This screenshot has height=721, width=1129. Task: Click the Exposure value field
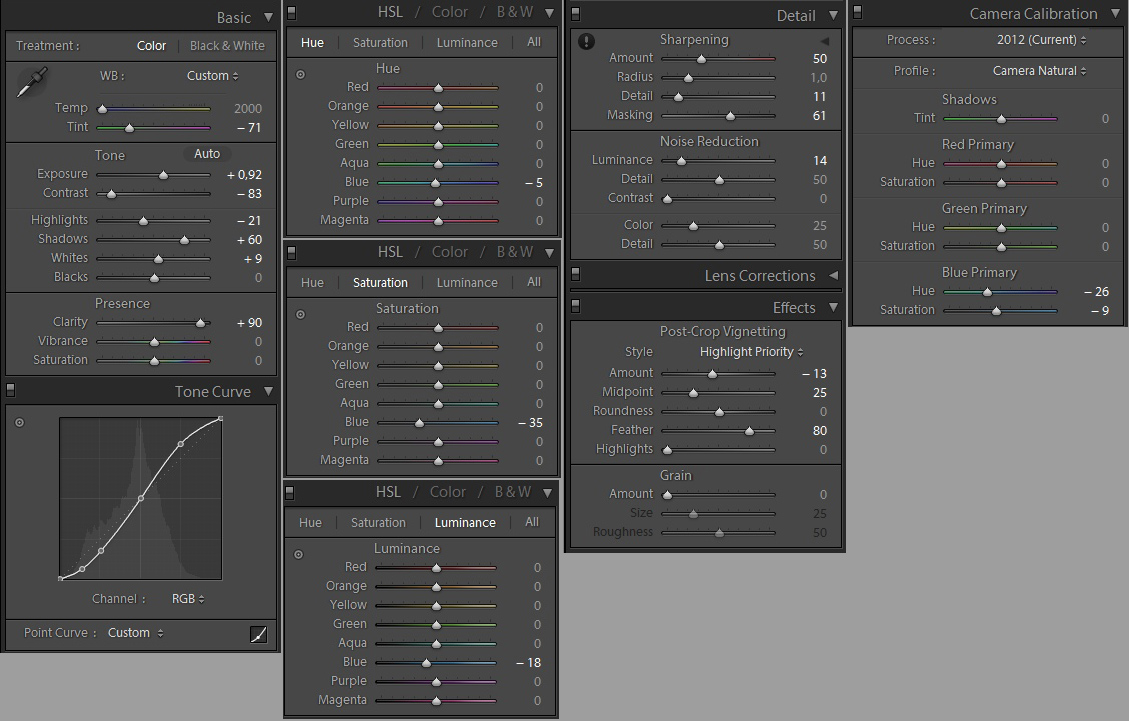click(x=244, y=175)
